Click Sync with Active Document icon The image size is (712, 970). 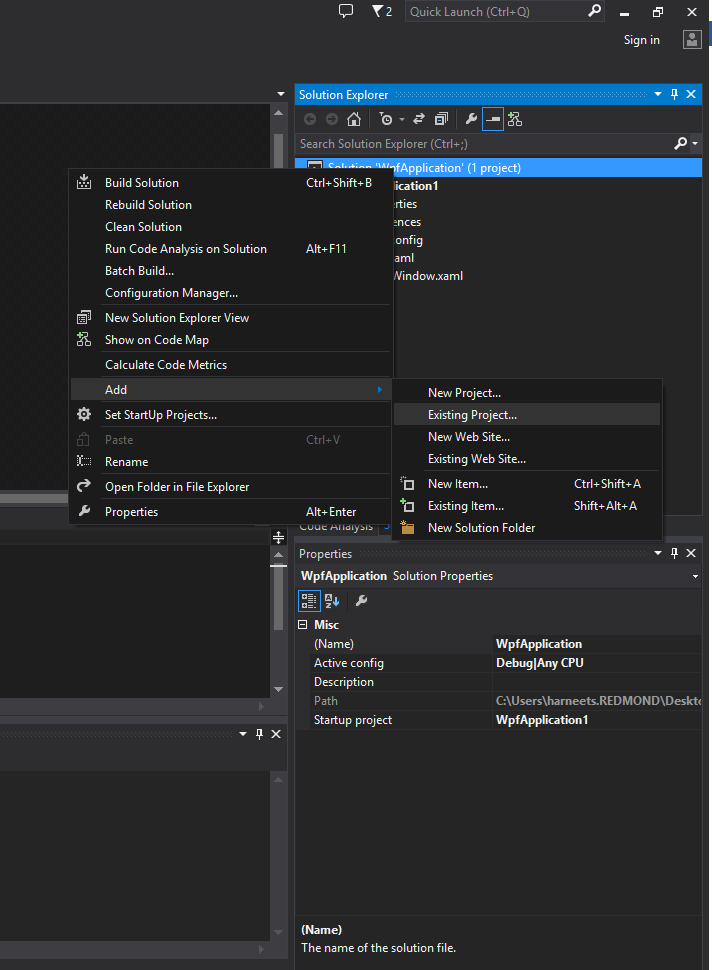418,119
